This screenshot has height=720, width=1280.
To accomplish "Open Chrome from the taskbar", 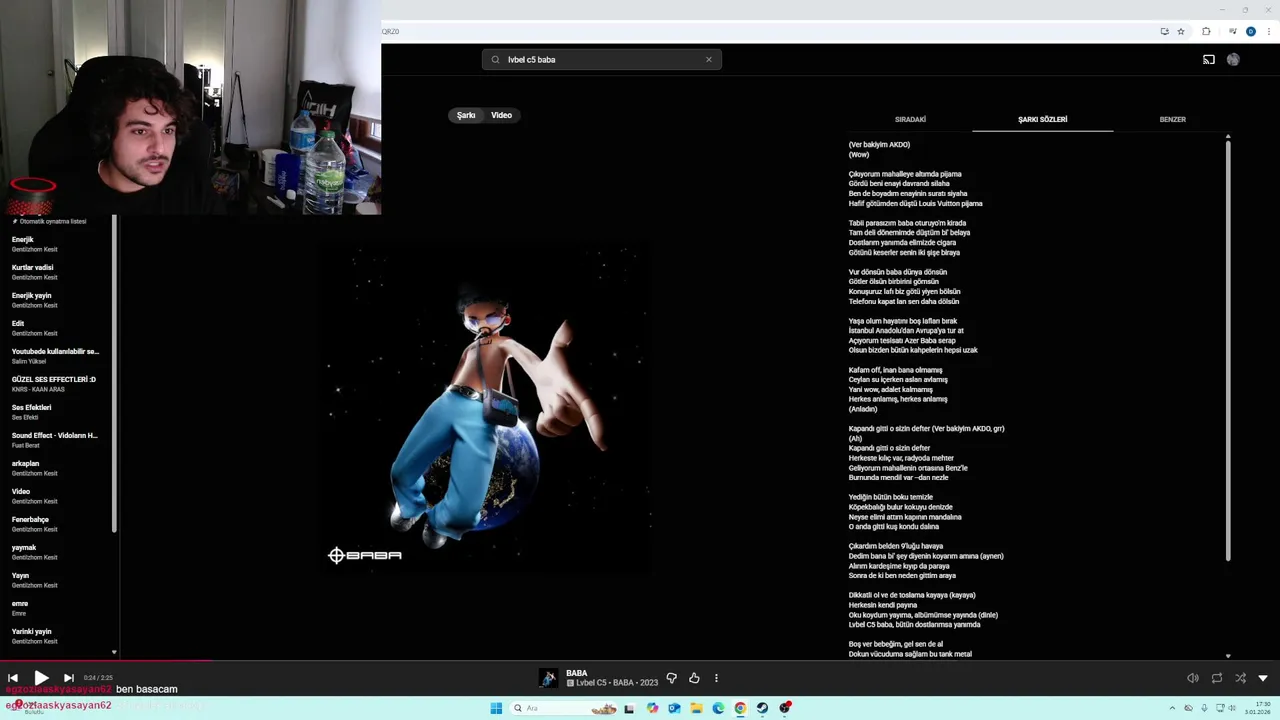I will click(x=740, y=708).
